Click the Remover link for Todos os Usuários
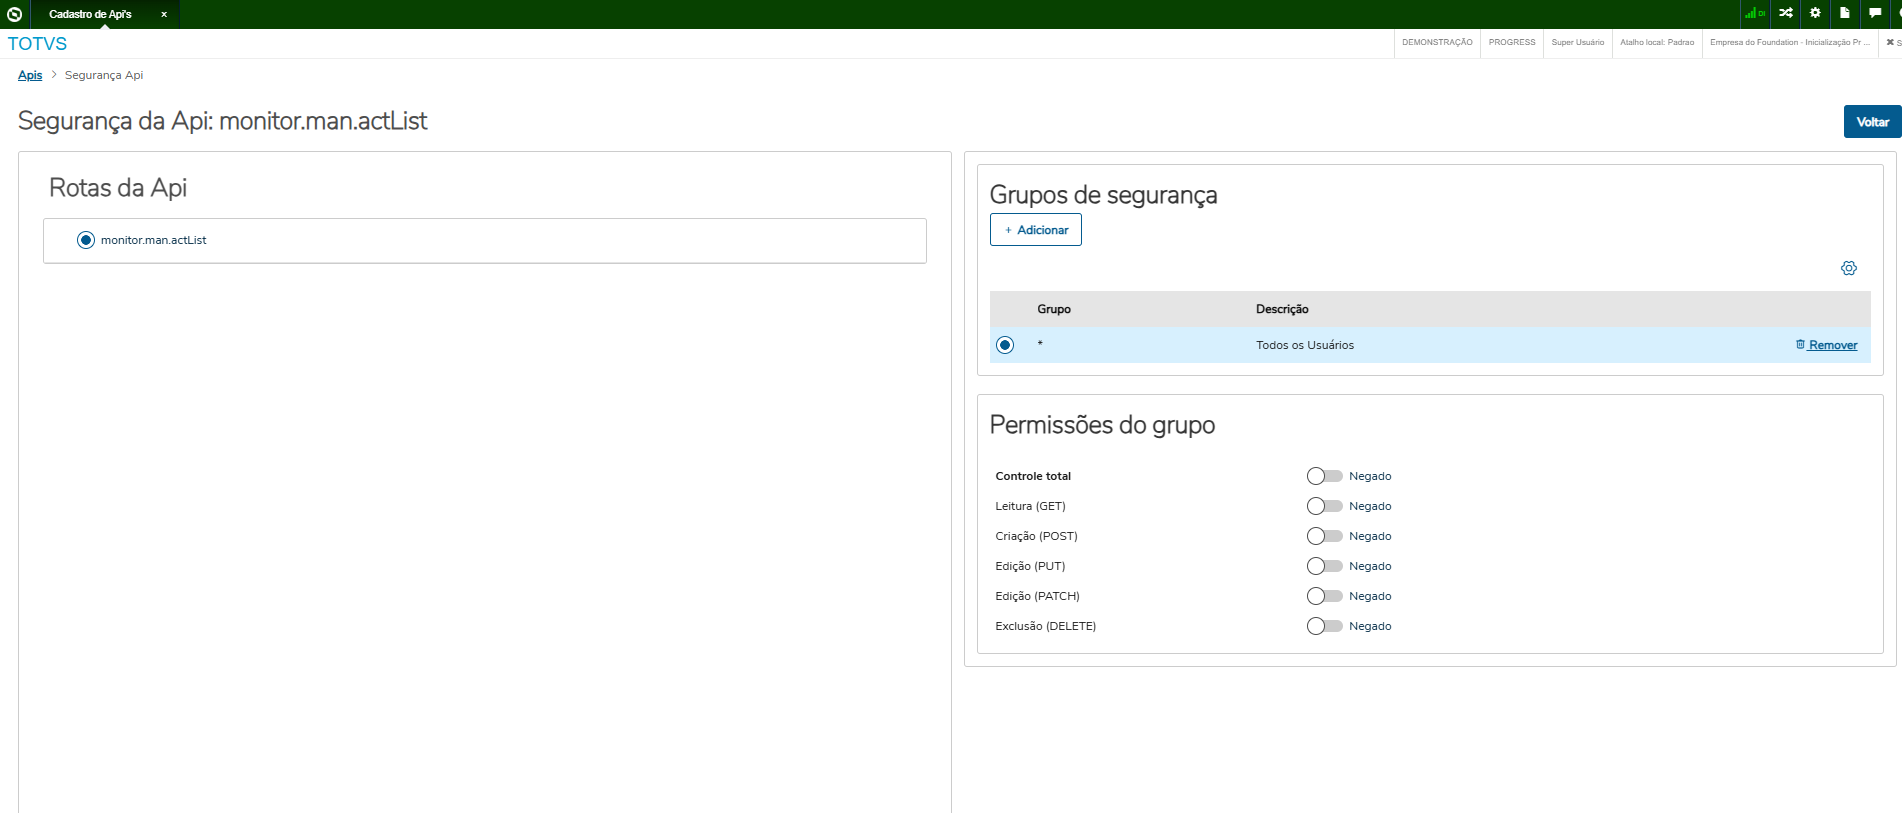Screen dimensions: 1902x813 click(1827, 345)
